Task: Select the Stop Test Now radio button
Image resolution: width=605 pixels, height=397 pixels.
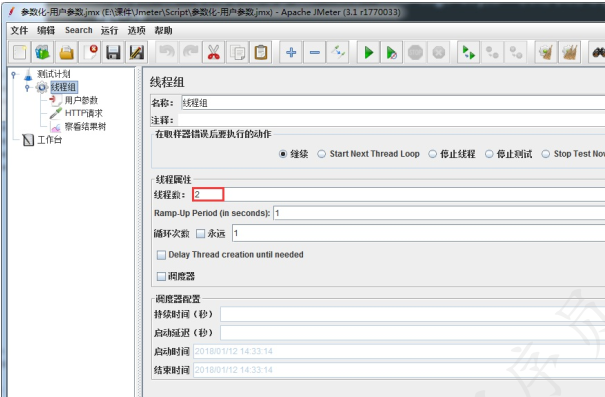Action: (546, 154)
